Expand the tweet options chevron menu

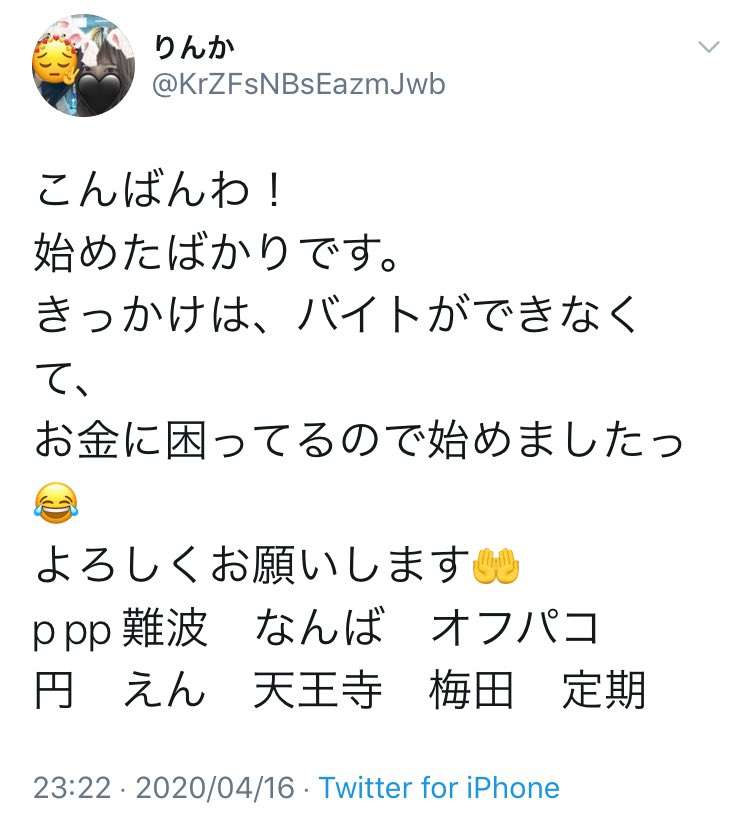click(709, 47)
